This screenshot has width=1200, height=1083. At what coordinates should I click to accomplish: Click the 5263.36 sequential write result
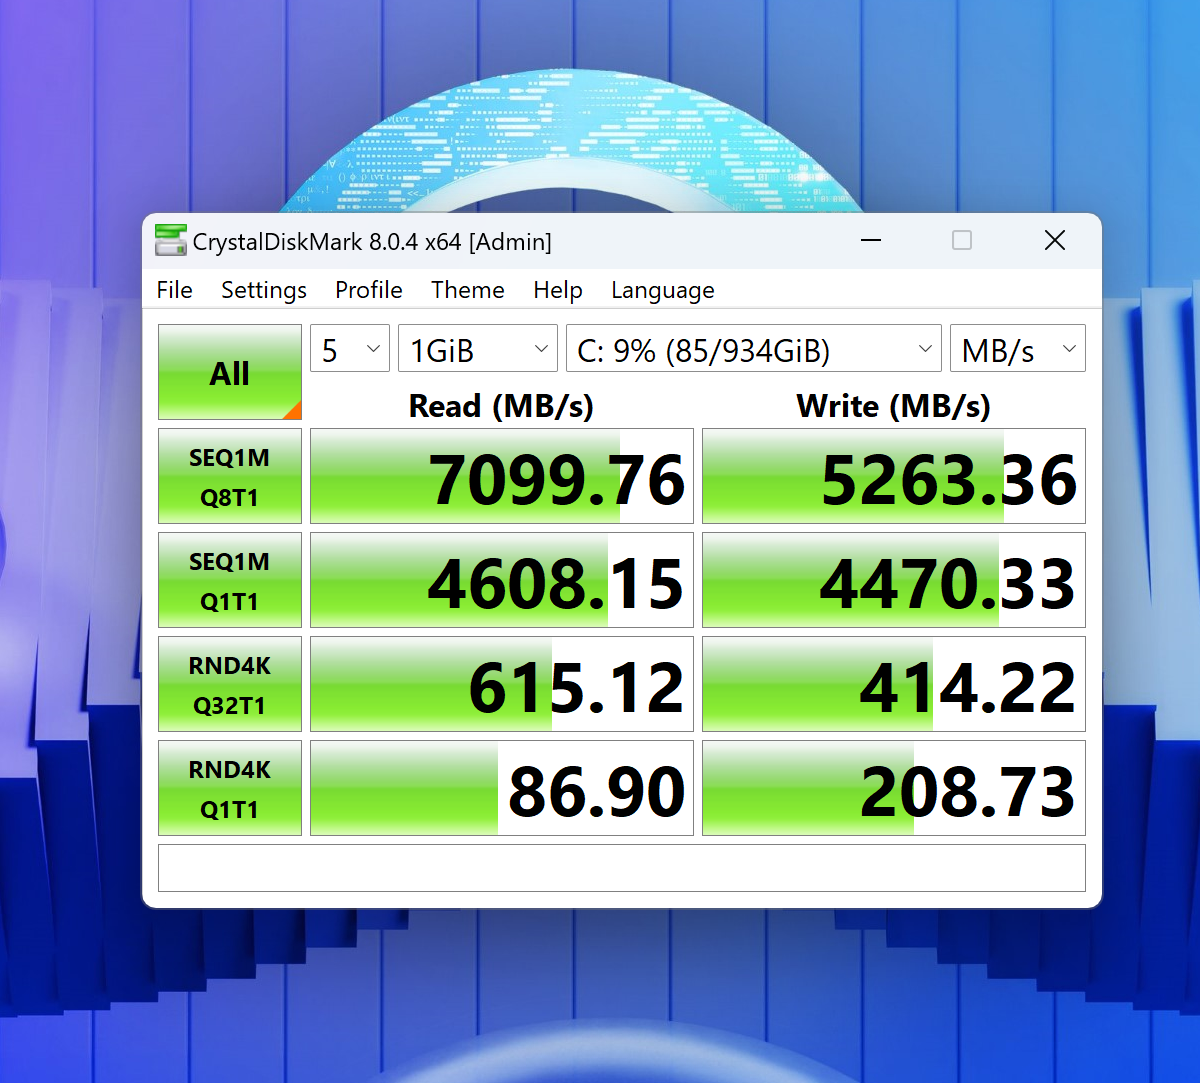coord(894,476)
